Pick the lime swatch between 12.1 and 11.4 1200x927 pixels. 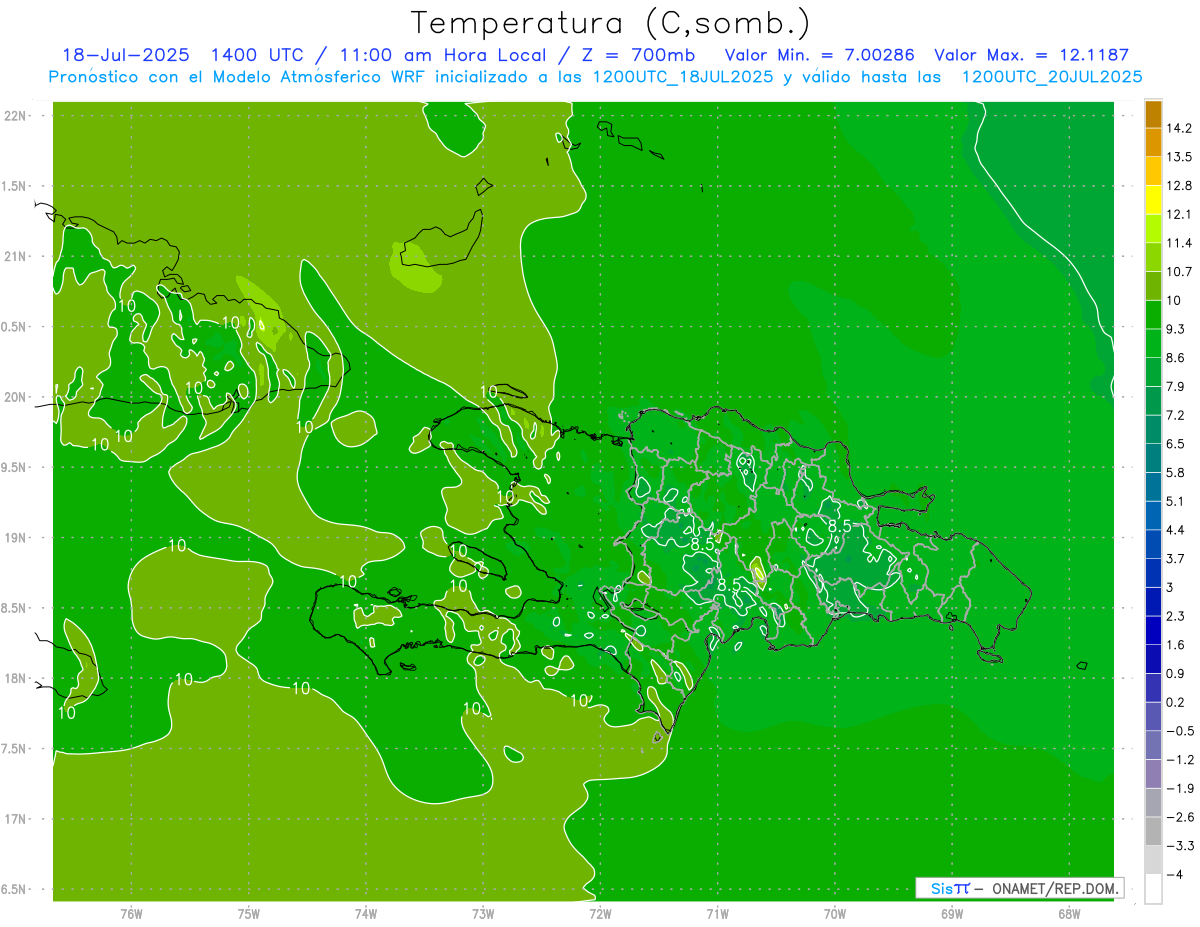(x=1153, y=228)
